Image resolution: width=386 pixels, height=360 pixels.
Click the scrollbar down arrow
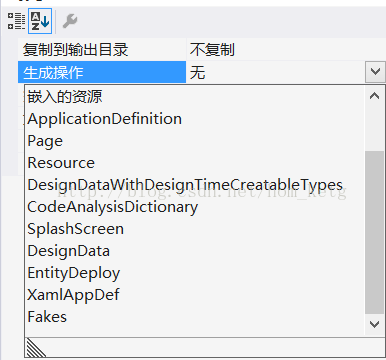375,324
